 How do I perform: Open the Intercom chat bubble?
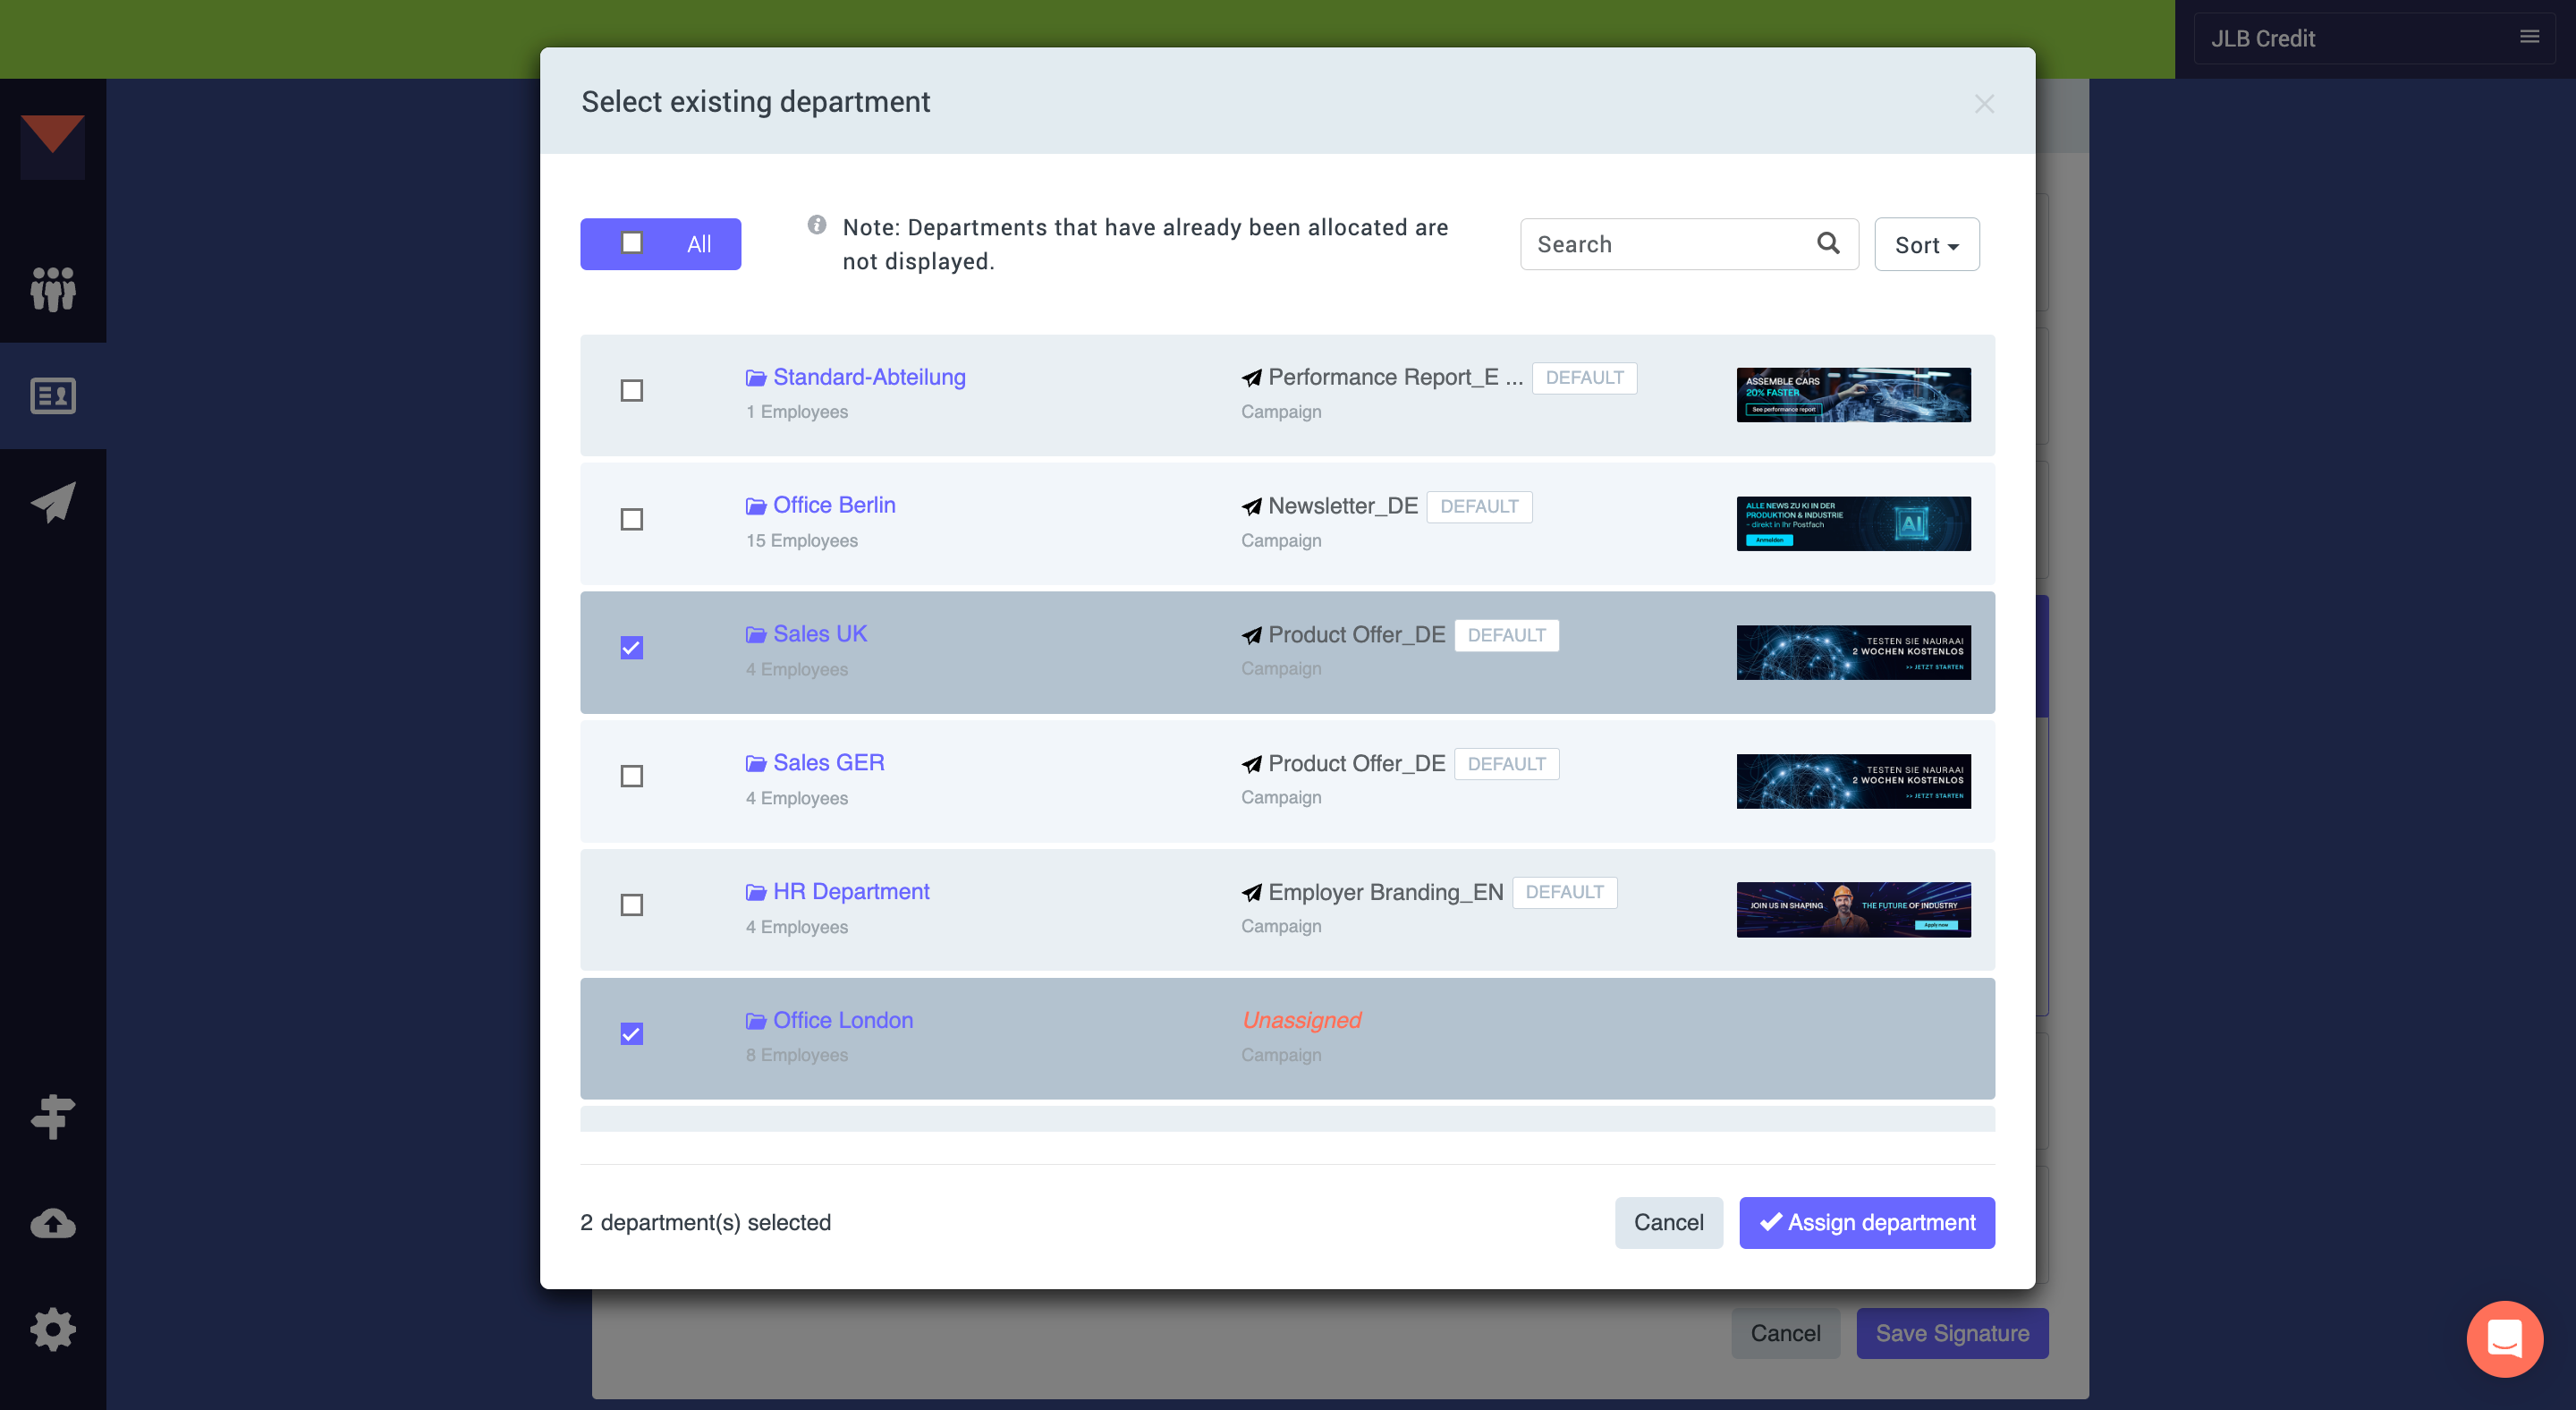[2504, 1339]
